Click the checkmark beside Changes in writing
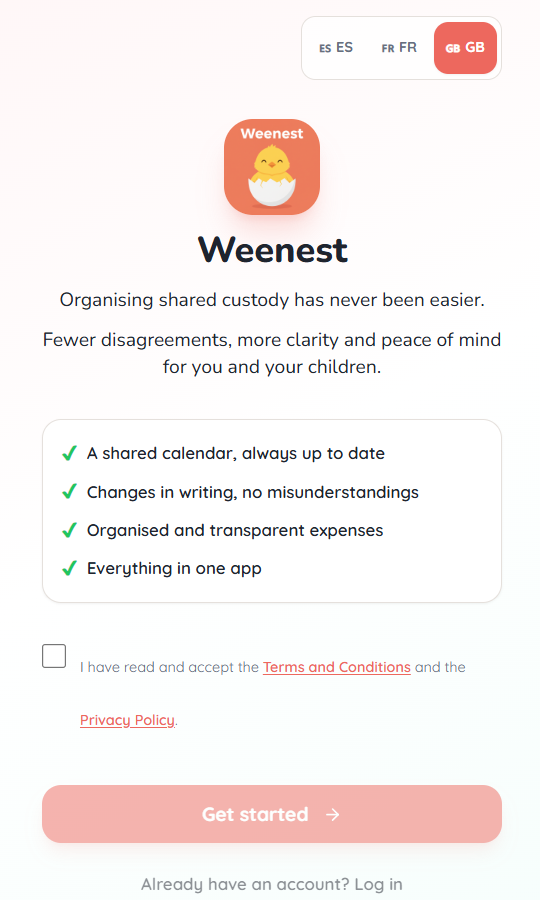The width and height of the screenshot is (540, 900). pyautogui.click(x=69, y=492)
